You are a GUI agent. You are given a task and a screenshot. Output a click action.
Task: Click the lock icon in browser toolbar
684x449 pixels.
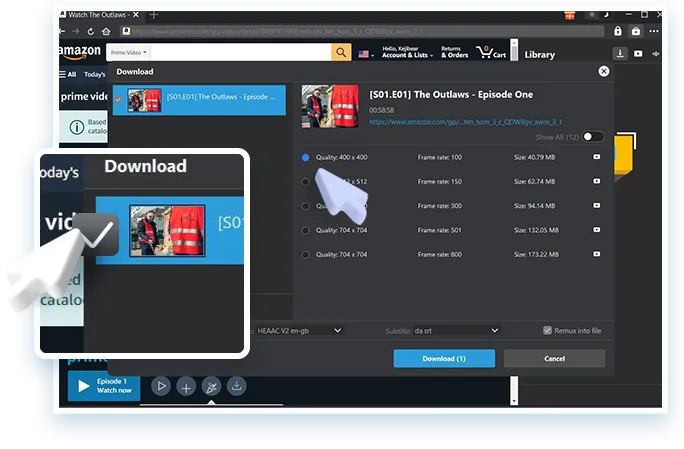tap(618, 31)
